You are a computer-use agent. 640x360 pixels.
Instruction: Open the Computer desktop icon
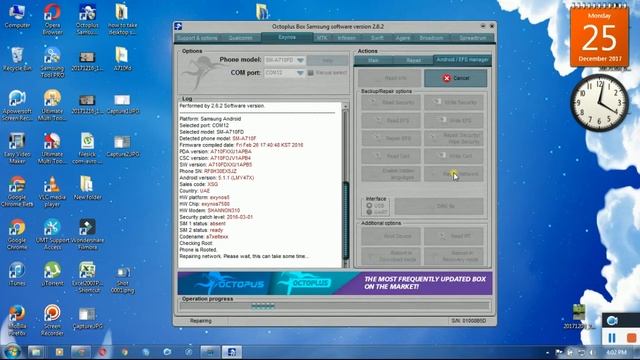pyautogui.click(x=17, y=17)
